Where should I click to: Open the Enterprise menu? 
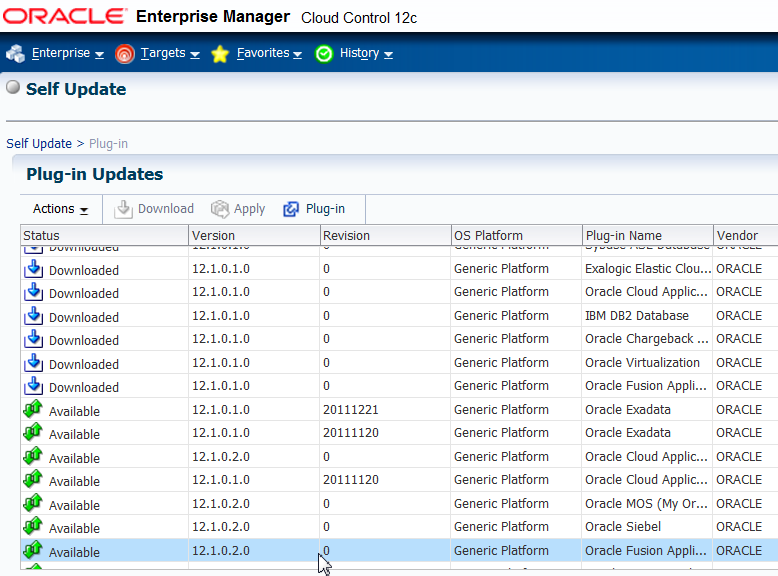point(67,53)
